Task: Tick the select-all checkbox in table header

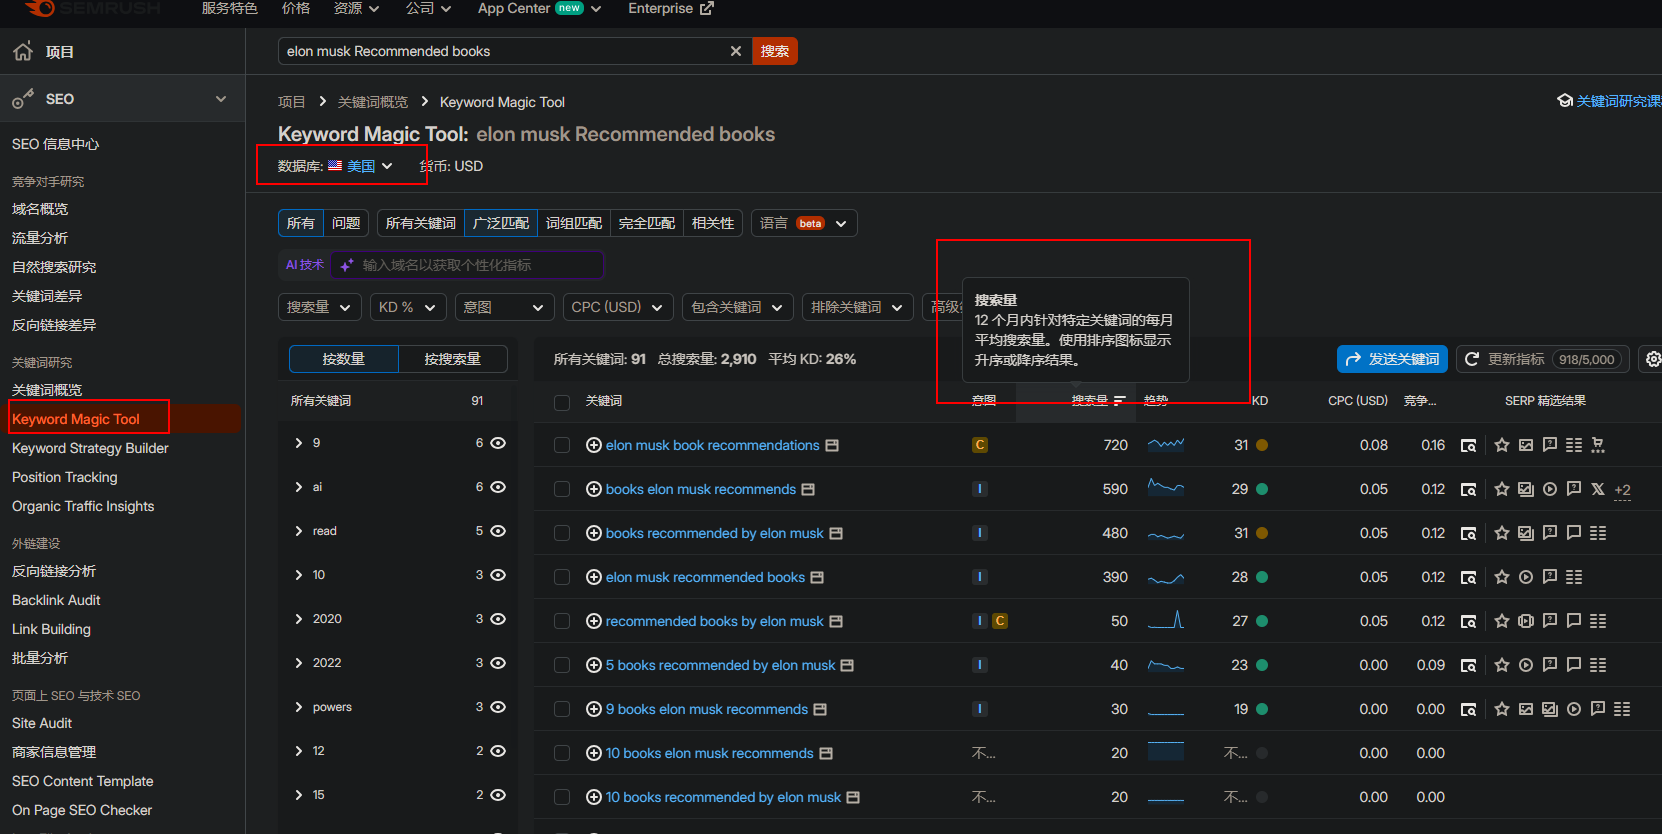Action: pos(562,402)
